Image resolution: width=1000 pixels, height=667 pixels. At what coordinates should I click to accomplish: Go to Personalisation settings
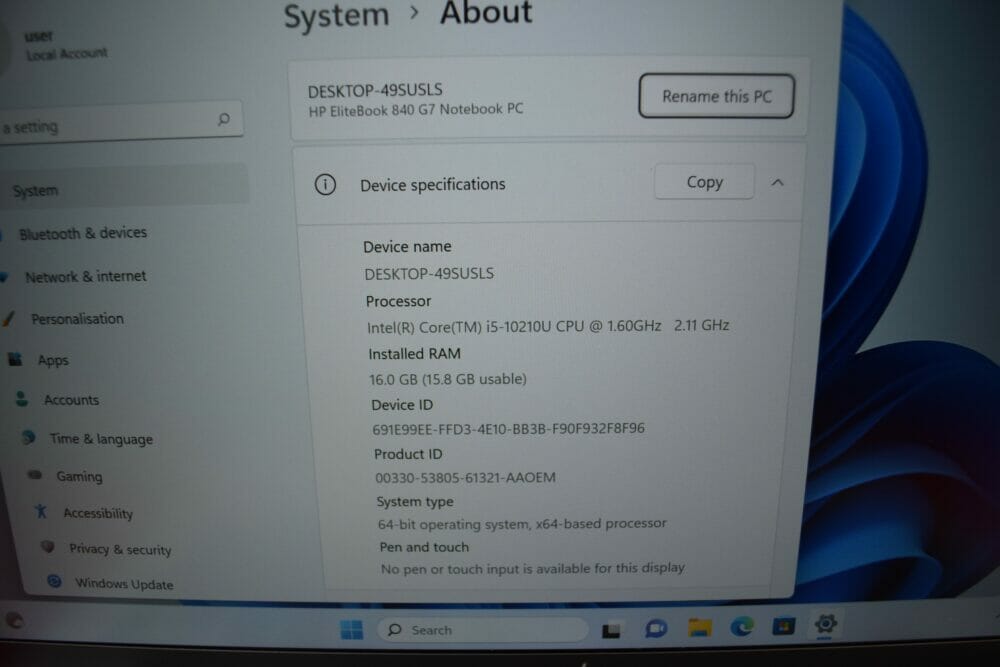[x=77, y=318]
